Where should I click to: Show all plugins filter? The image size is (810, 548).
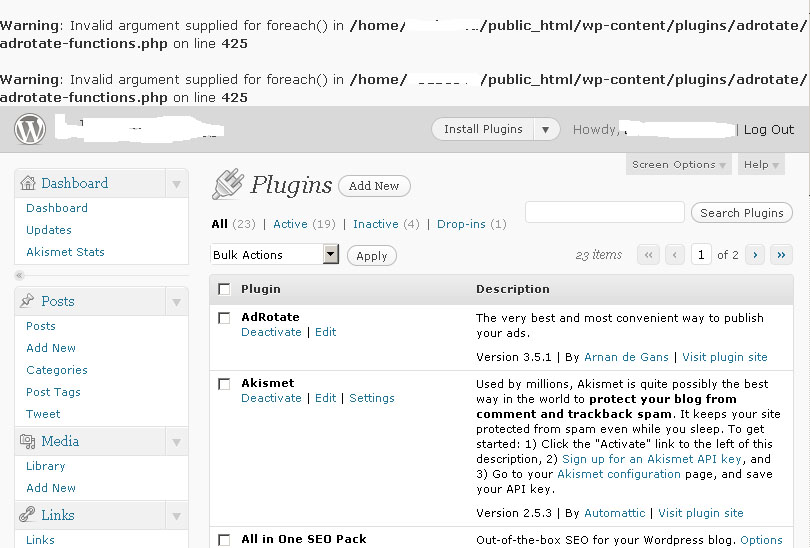pyautogui.click(x=220, y=224)
